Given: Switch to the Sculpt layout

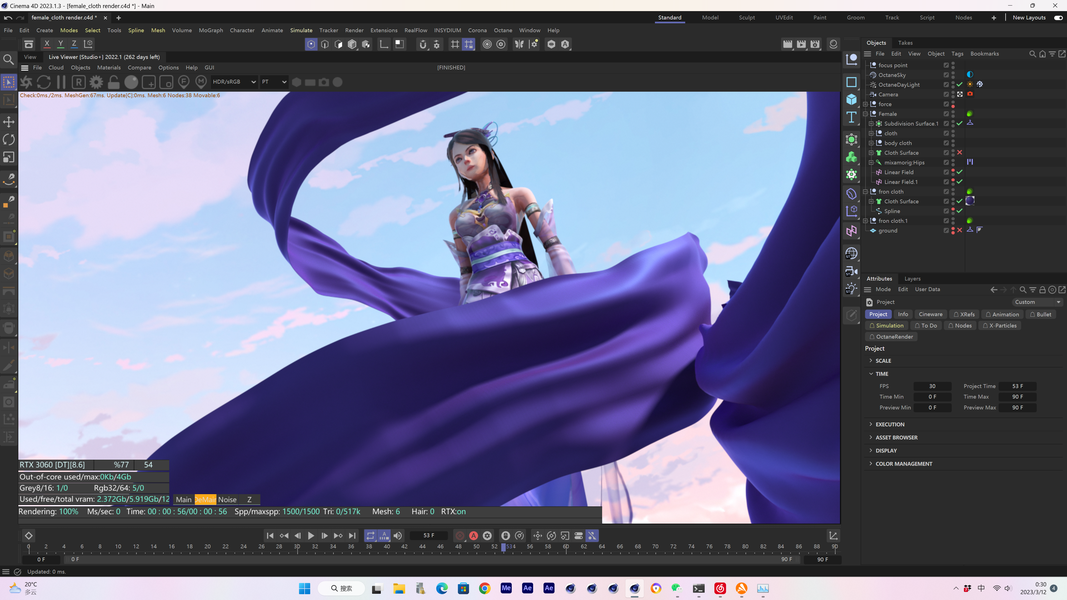Looking at the screenshot, I should [x=746, y=18].
